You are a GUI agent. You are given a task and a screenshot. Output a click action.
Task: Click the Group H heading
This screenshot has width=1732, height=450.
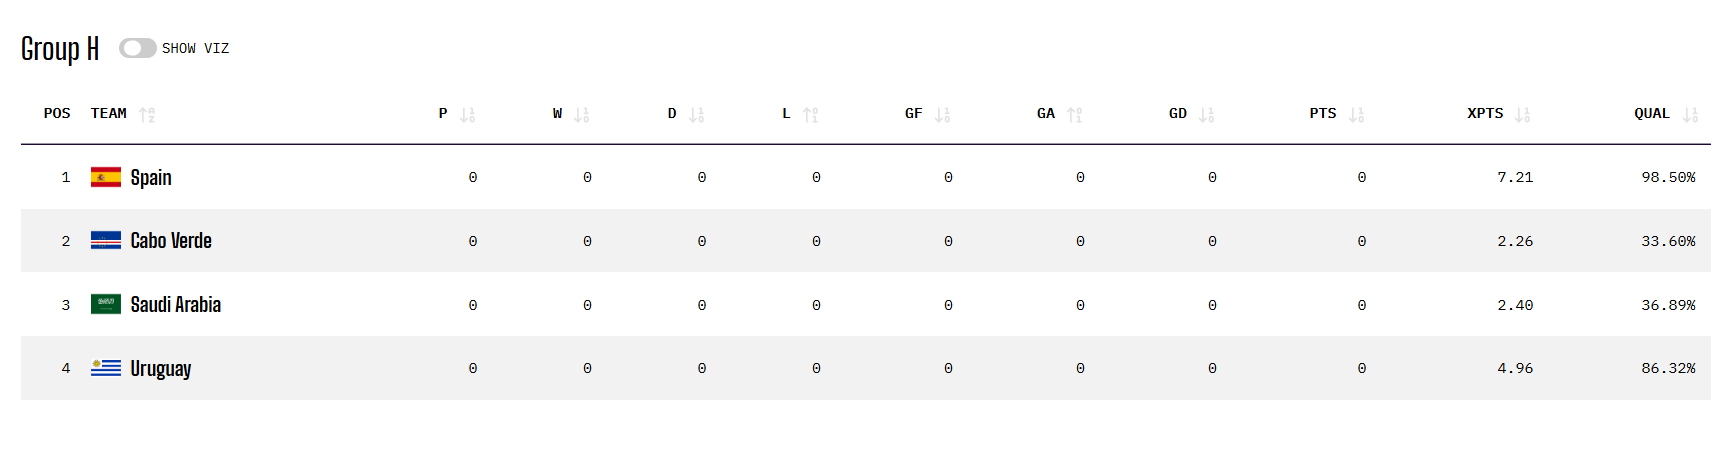coord(60,49)
